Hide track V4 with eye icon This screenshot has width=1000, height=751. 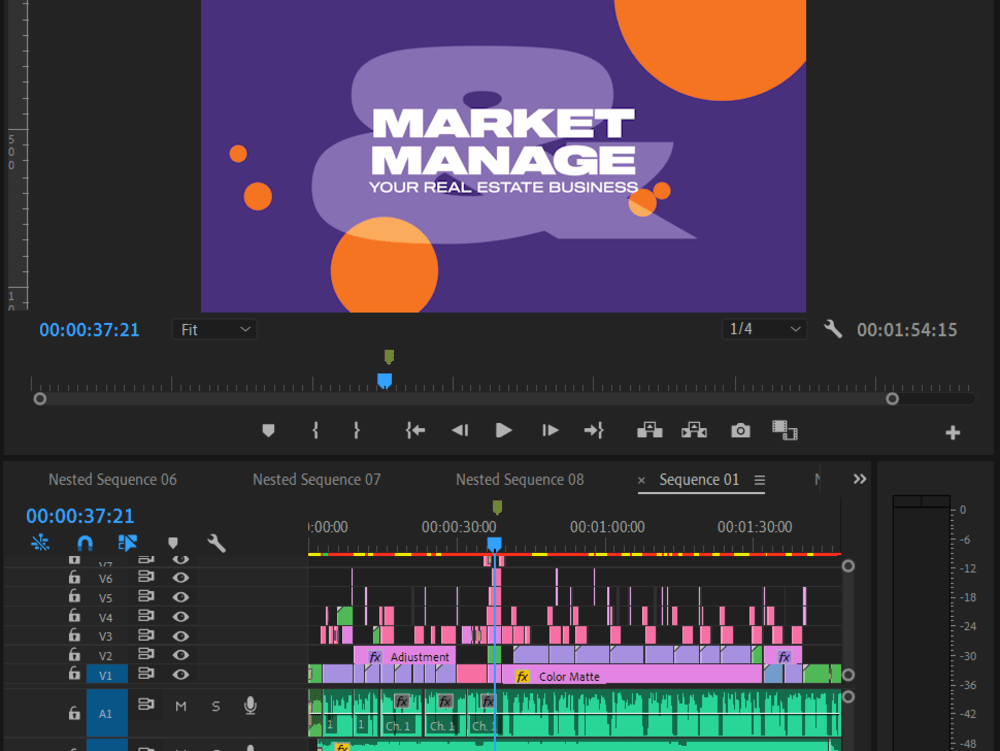[x=180, y=616]
